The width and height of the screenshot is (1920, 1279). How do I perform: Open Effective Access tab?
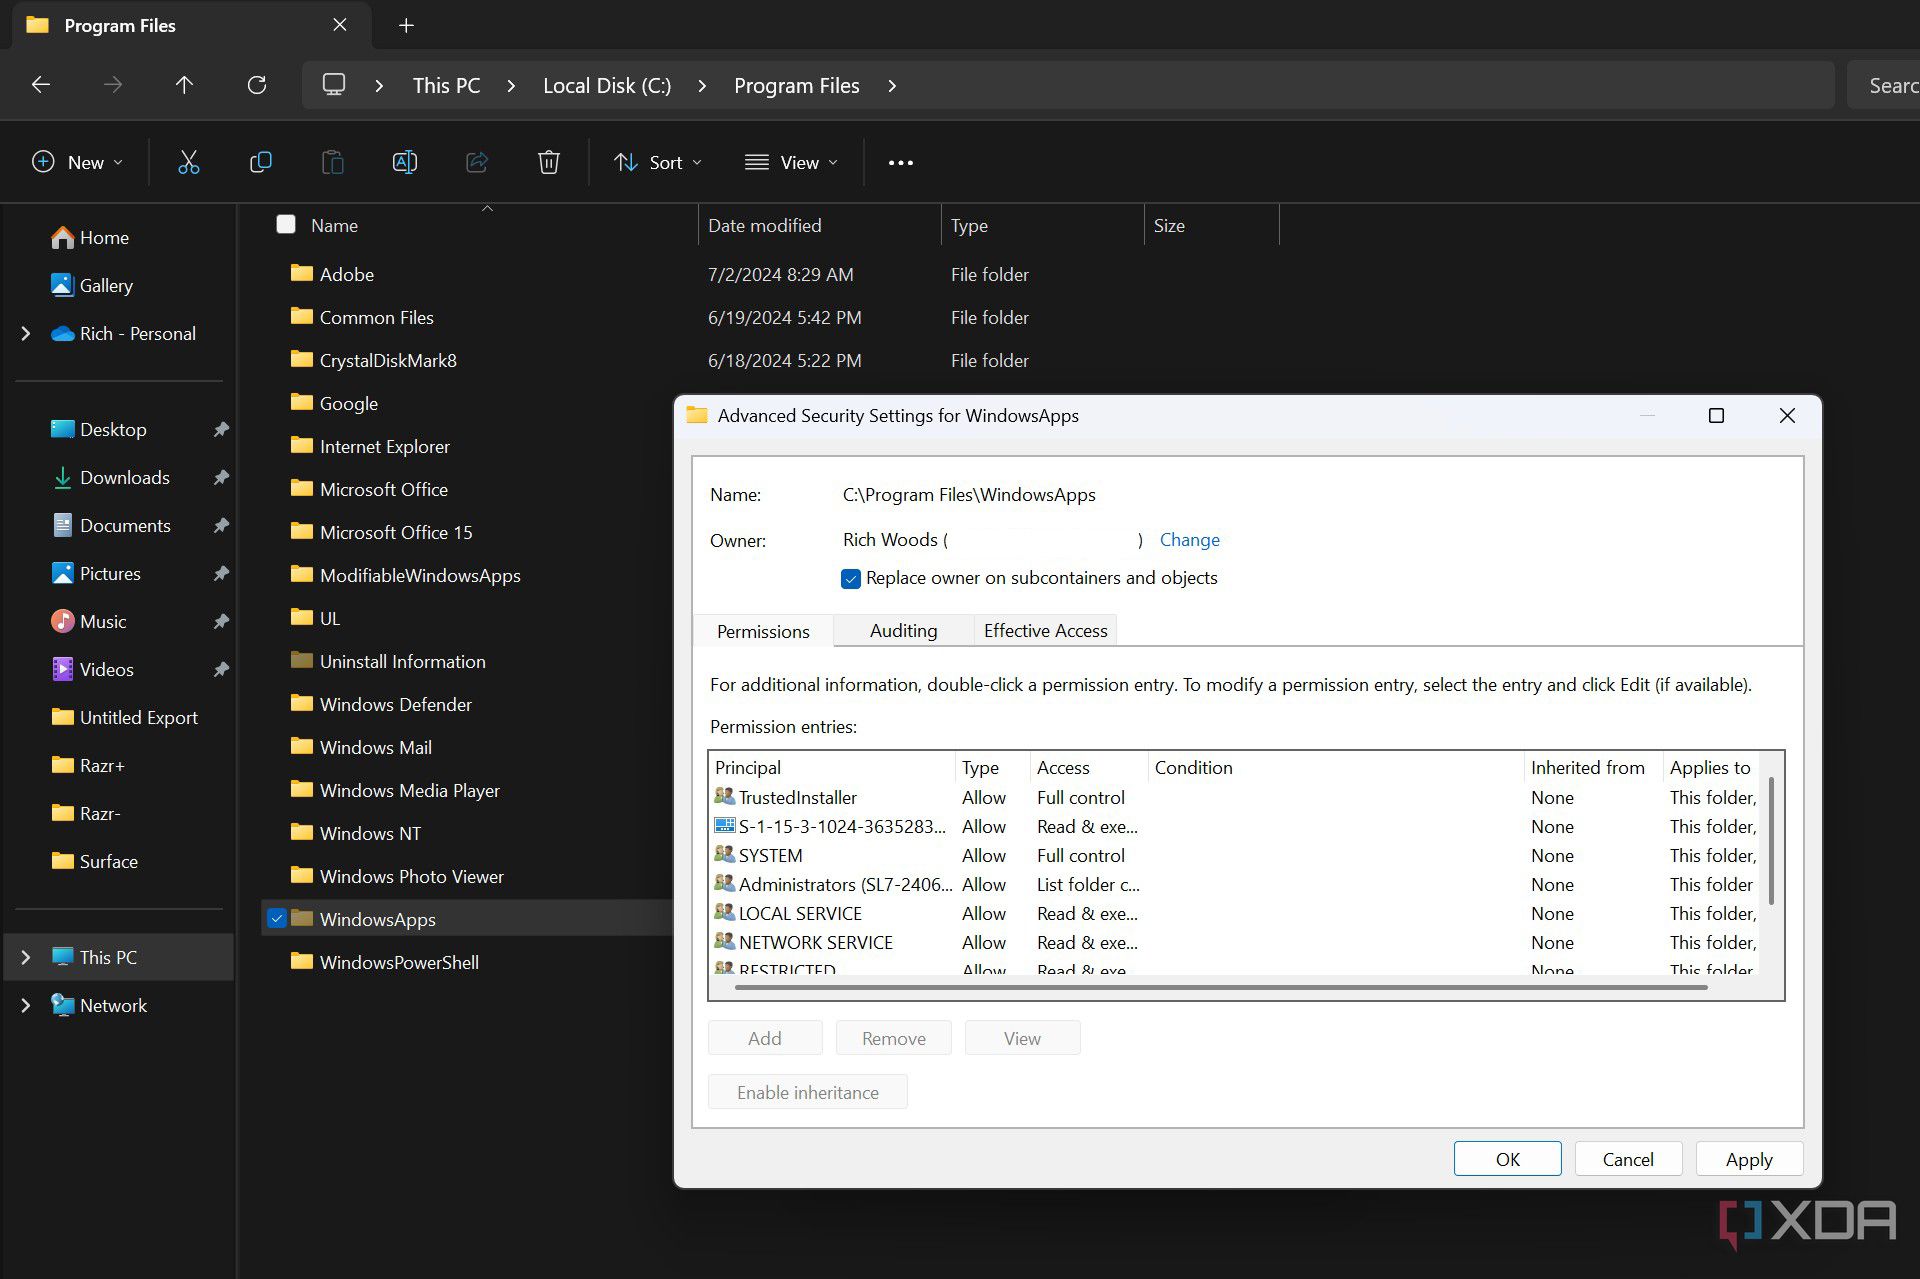coord(1045,630)
